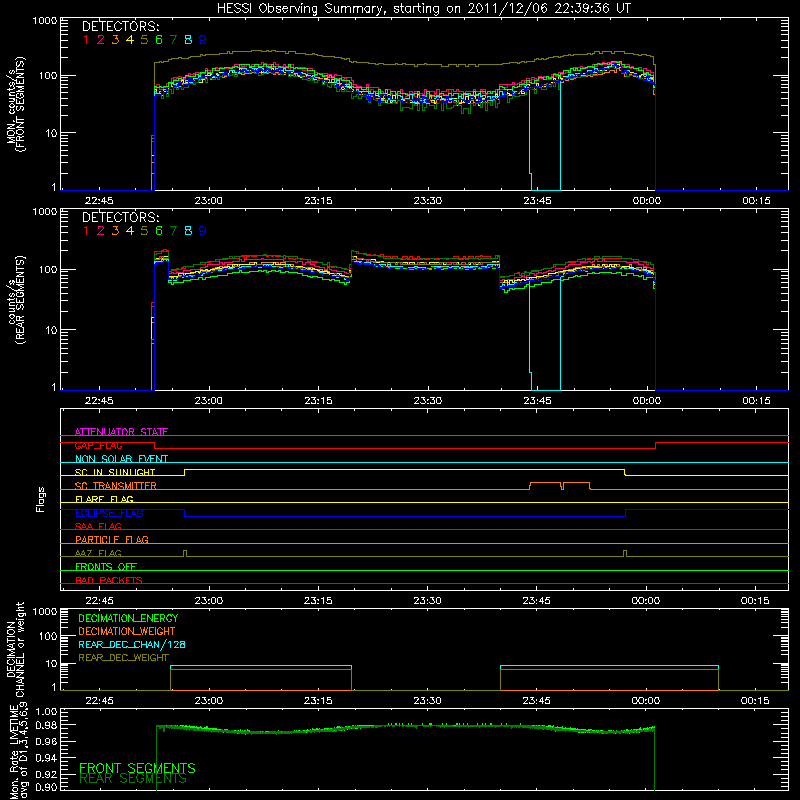Select blue detector 9 in the rear segments legend
Screen dimensions: 800x800
coord(203,231)
